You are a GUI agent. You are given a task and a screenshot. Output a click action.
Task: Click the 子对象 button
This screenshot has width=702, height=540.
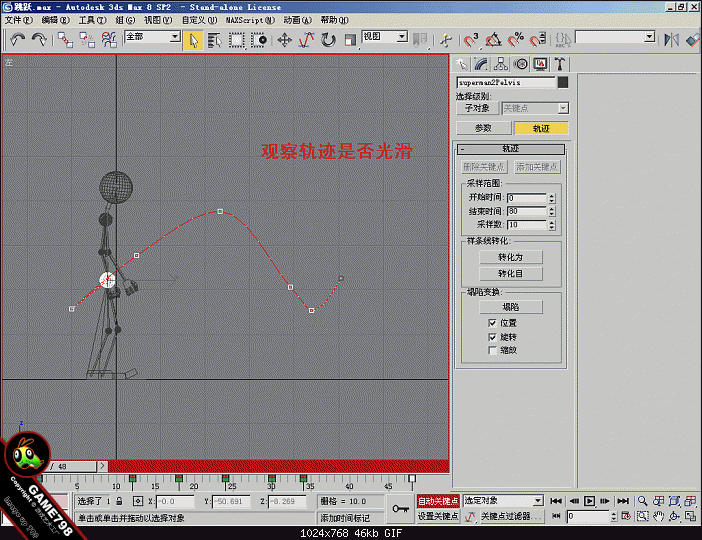(477, 108)
